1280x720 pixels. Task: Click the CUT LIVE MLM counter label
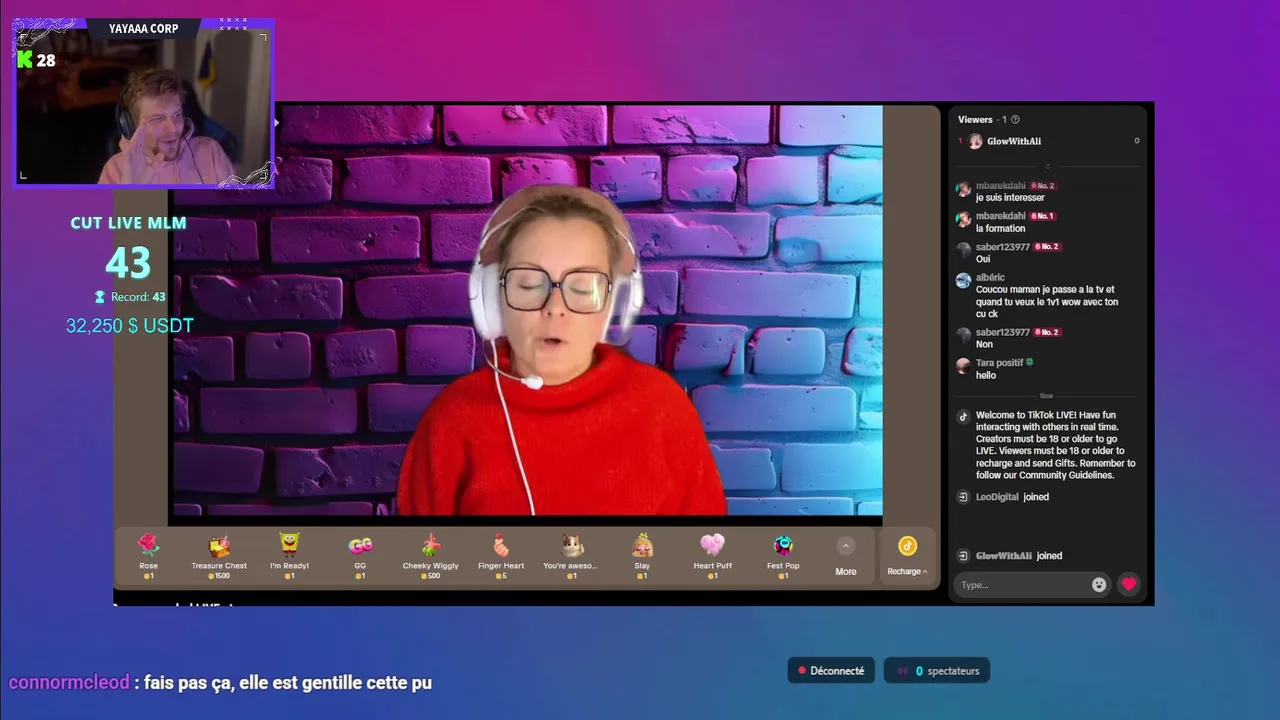(128, 223)
